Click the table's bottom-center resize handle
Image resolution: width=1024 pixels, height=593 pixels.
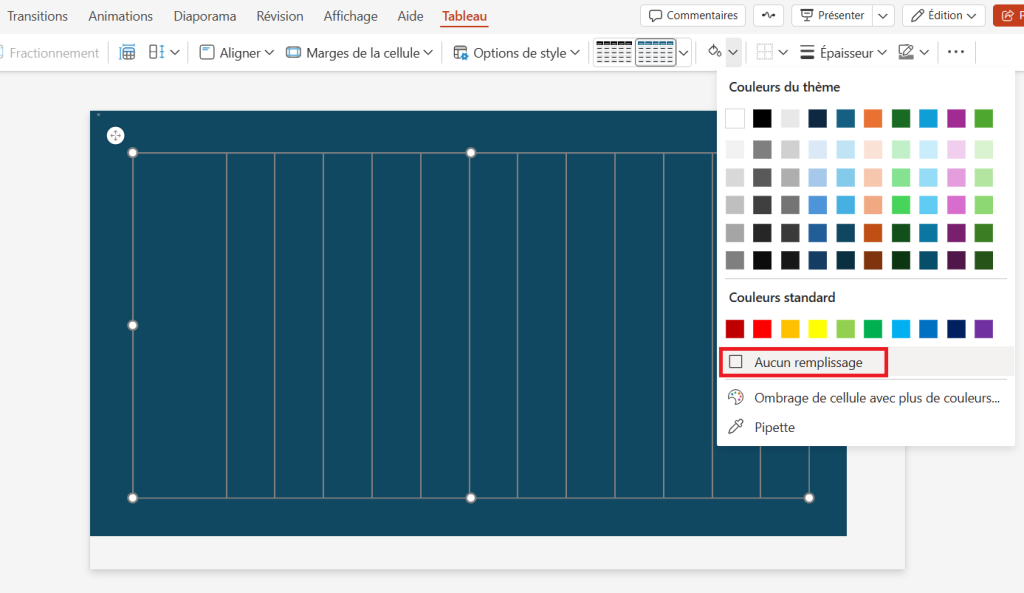pyautogui.click(x=471, y=498)
